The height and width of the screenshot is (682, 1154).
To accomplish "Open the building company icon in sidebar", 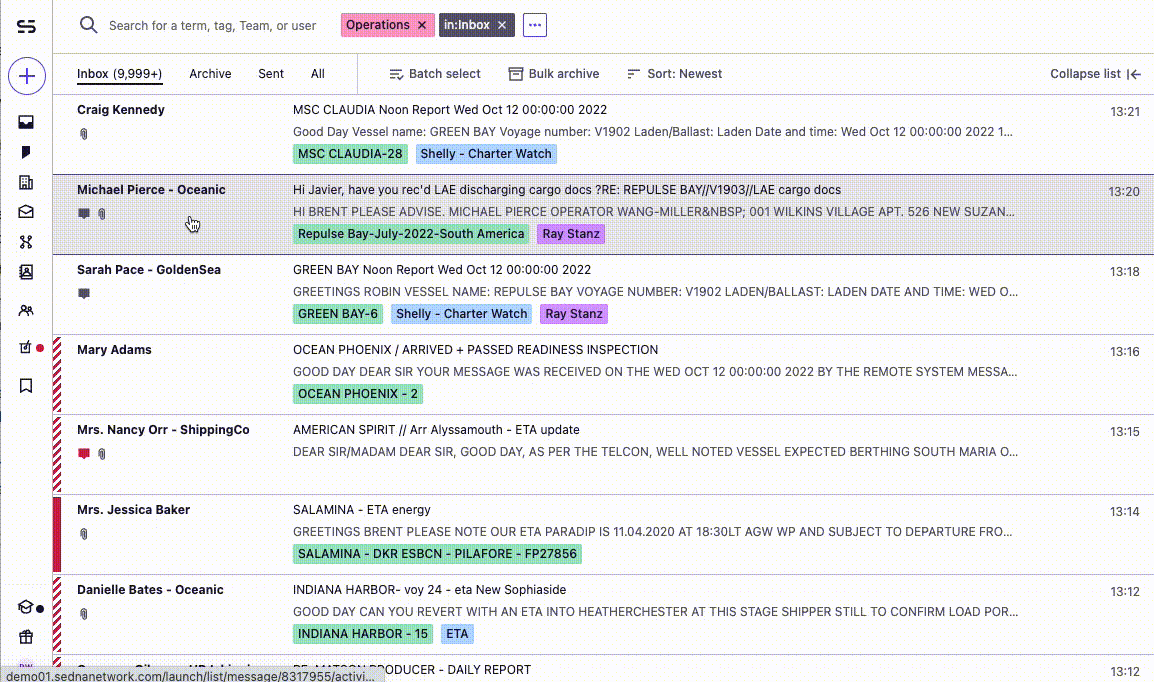I will tap(26, 182).
